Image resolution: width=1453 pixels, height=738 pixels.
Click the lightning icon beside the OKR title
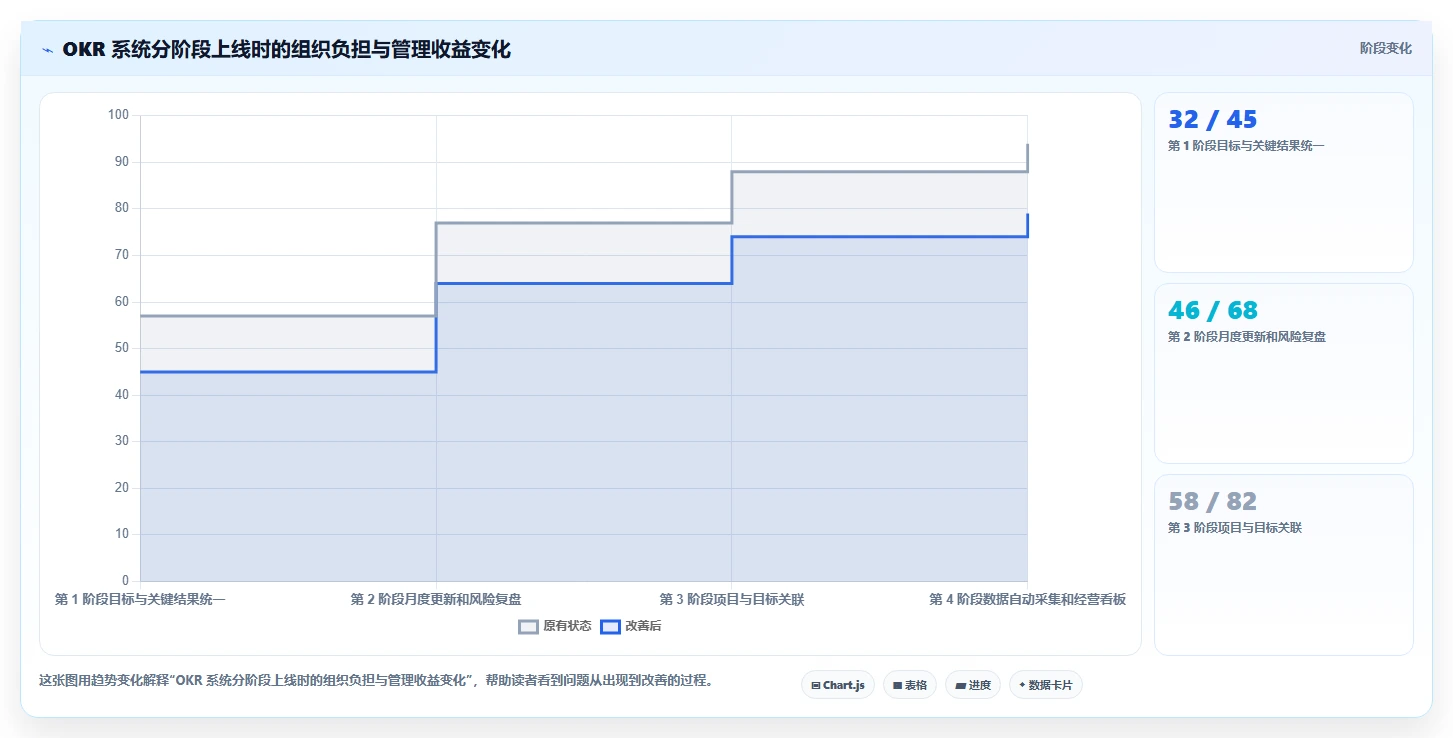[x=48, y=50]
